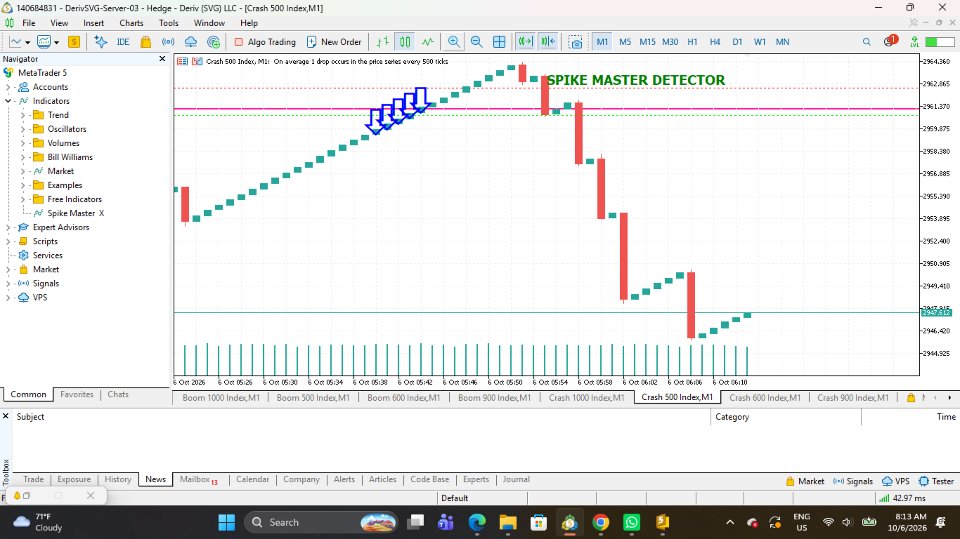Open the chart type dropdown arrow
The height and width of the screenshot is (539, 960).
pos(28,43)
